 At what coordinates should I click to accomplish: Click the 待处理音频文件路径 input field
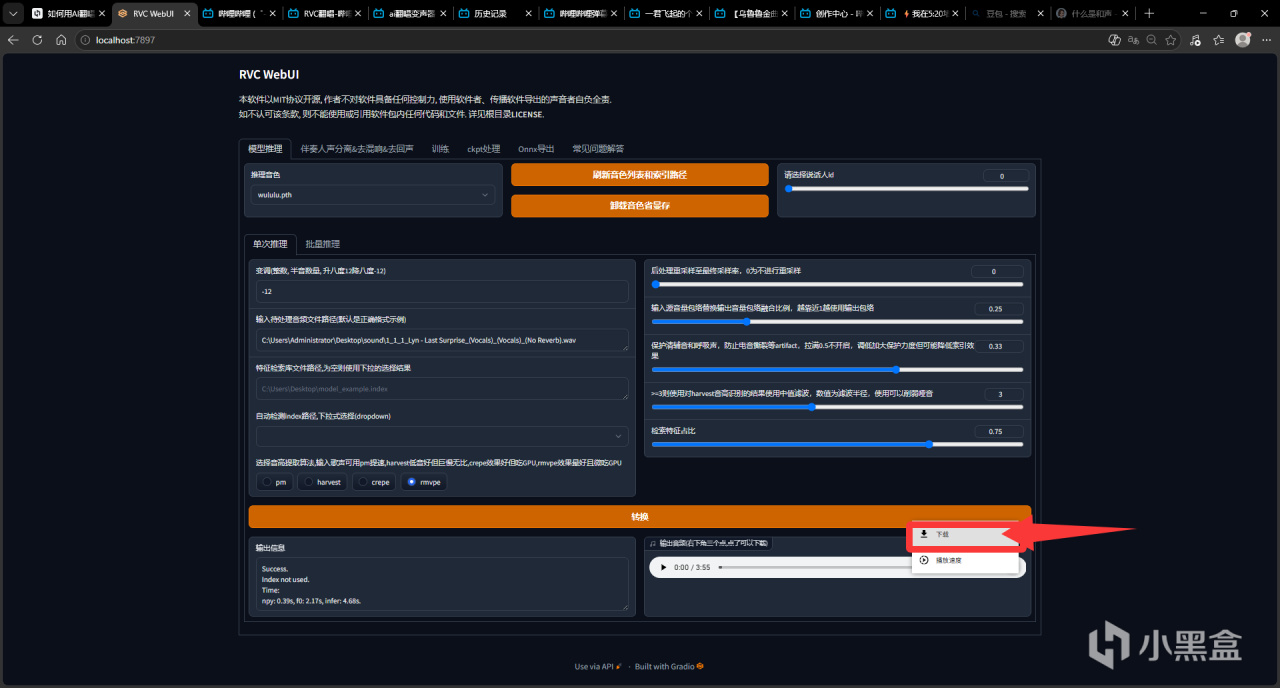(442, 340)
